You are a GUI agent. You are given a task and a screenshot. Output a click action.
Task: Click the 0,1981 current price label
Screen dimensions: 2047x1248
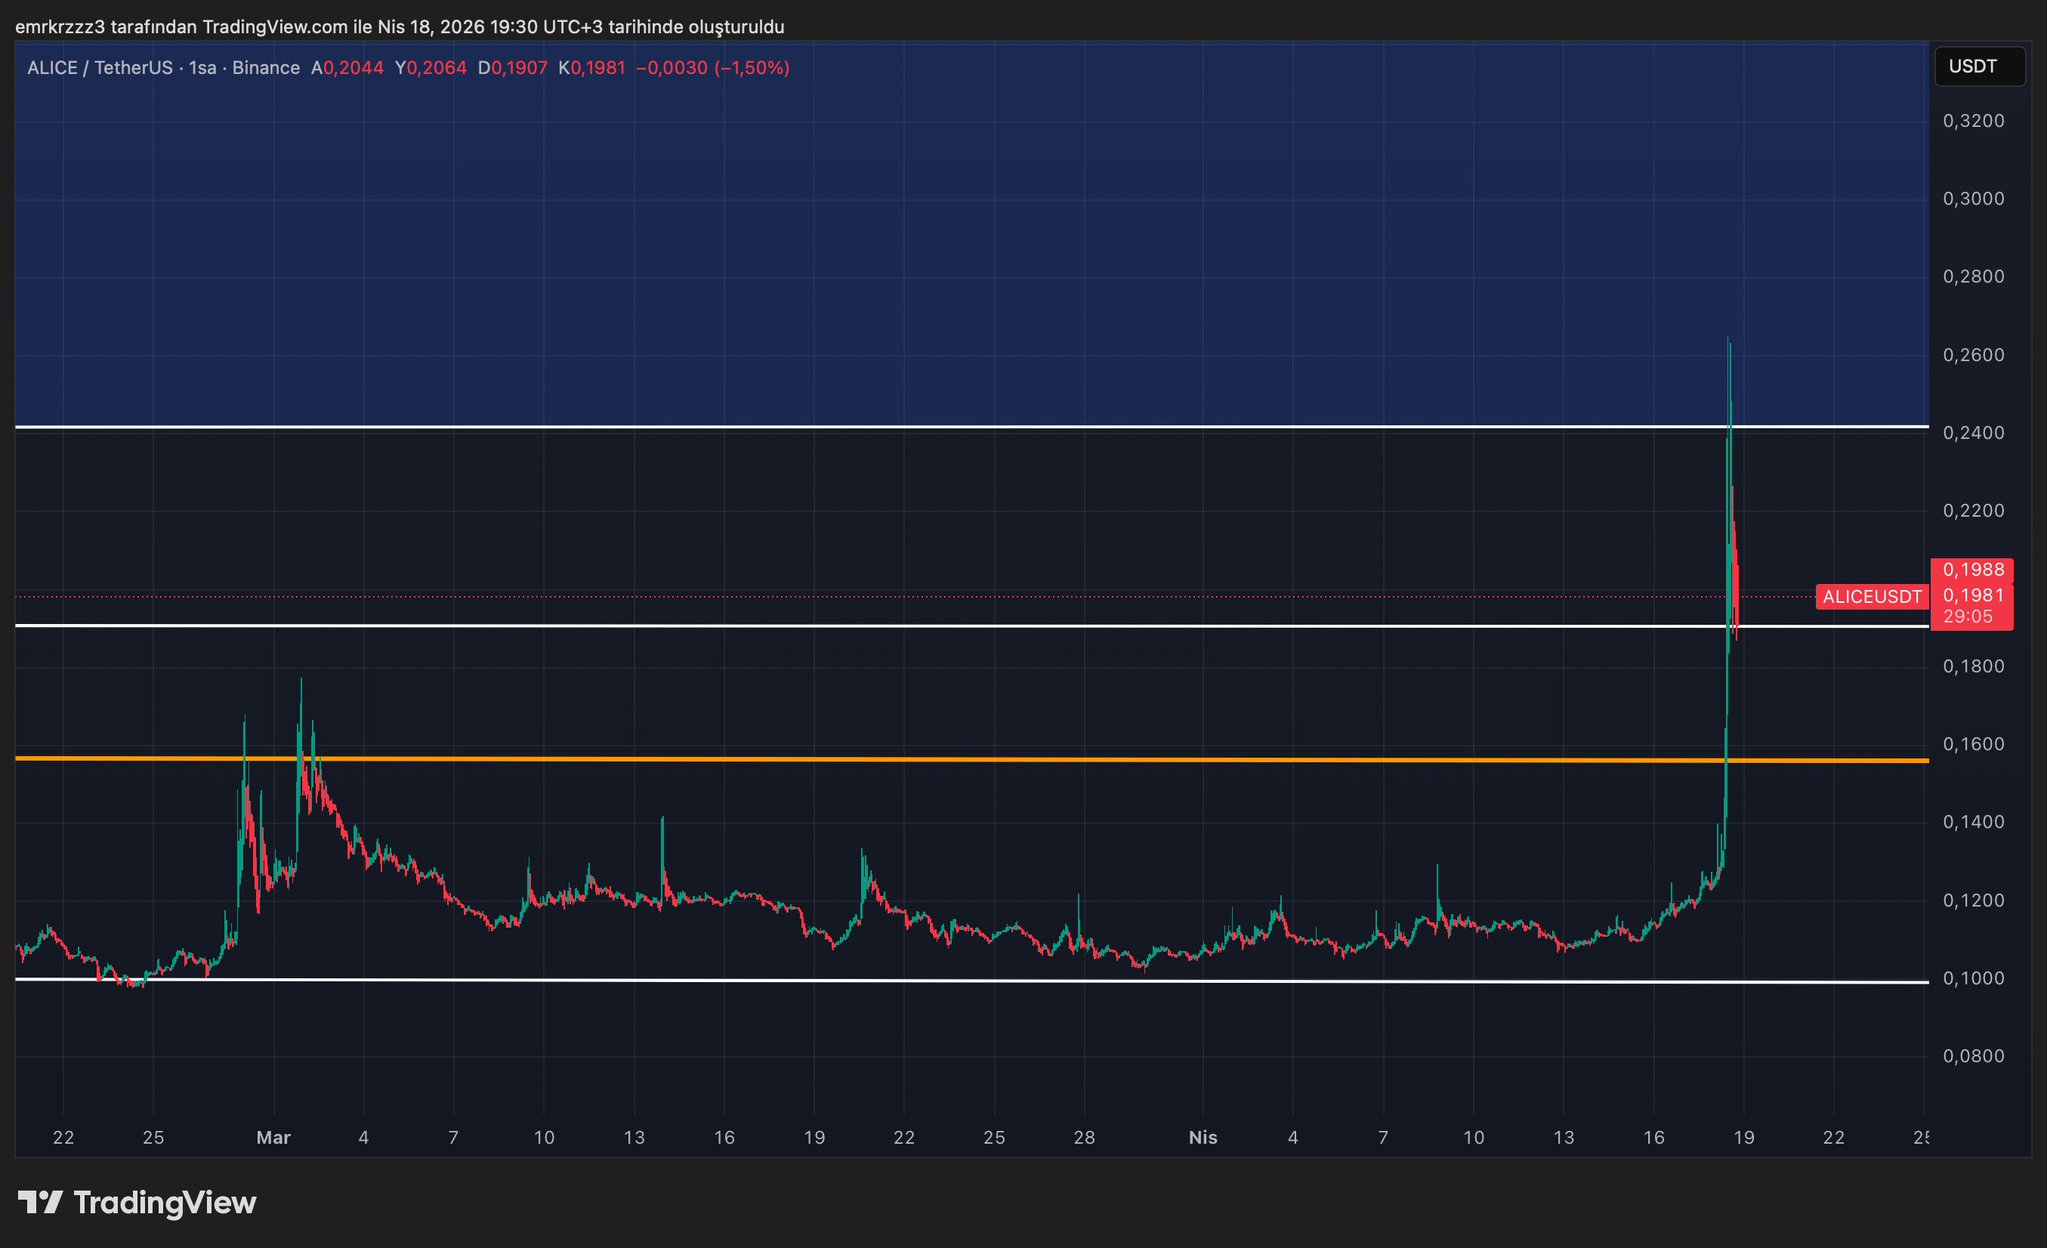coord(1972,596)
